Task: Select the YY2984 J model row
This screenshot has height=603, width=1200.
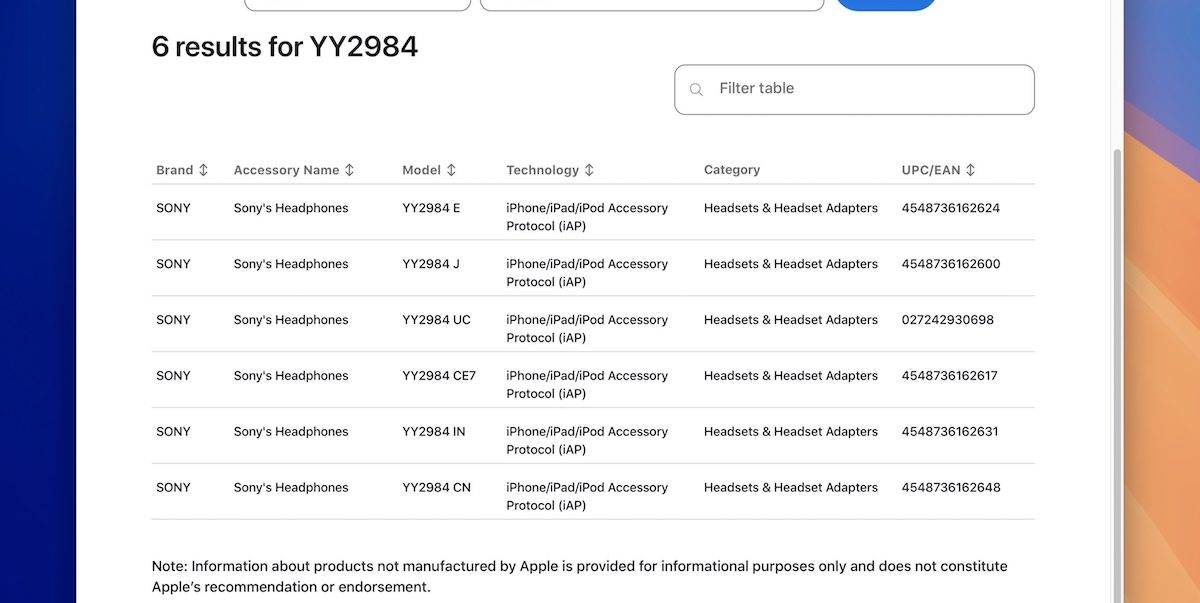Action: click(x=431, y=264)
